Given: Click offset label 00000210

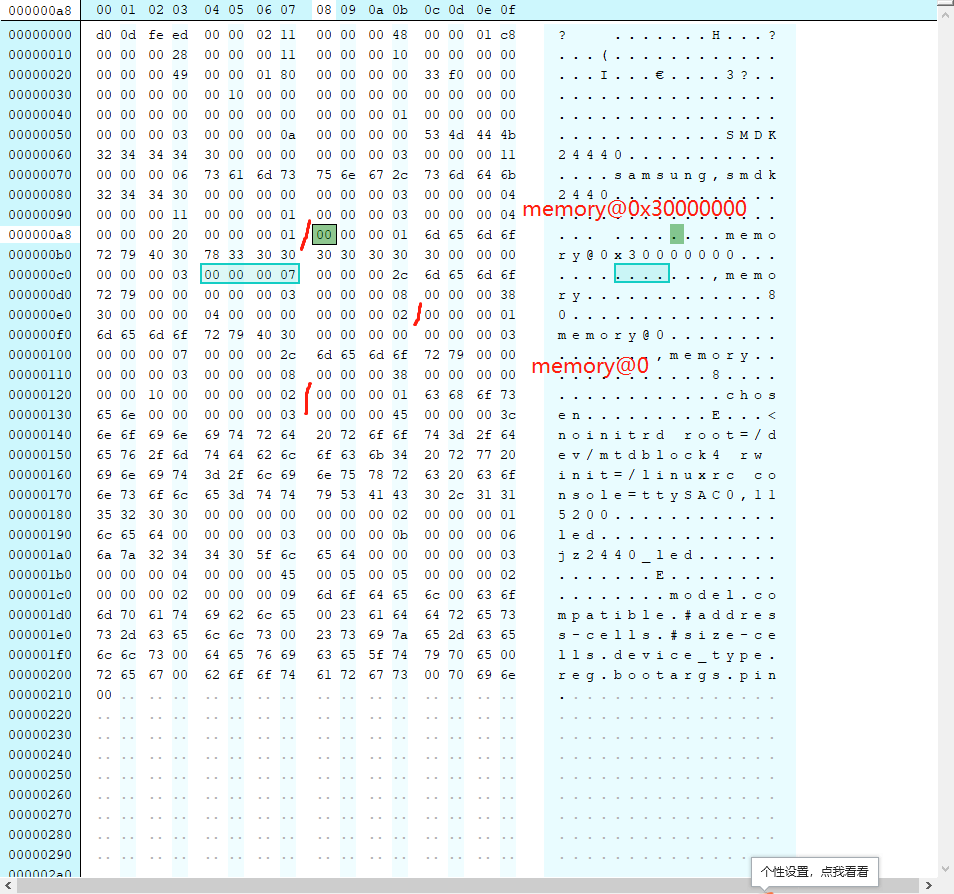Looking at the screenshot, I should tap(40, 694).
